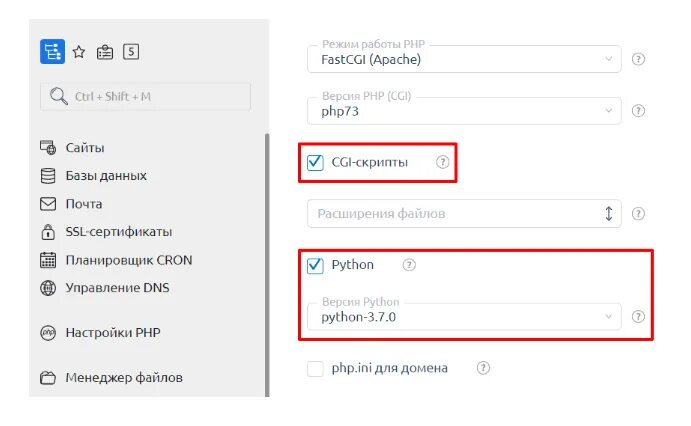
Task: Open SSL-сертификаты section
Action: pos(118,232)
